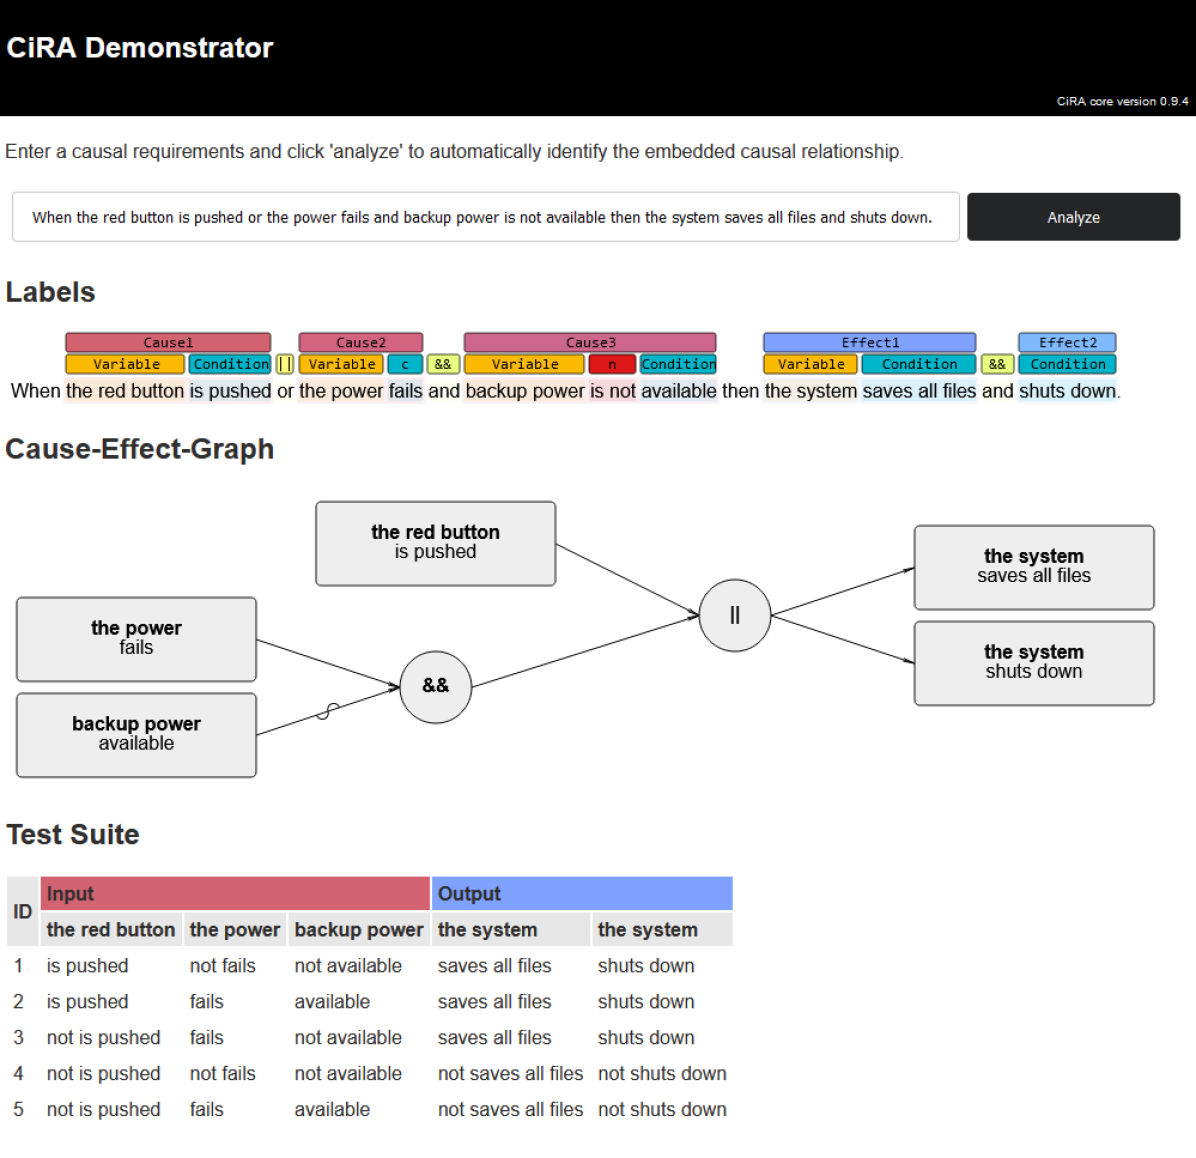Image resolution: width=1196 pixels, height=1158 pixels.
Task: Click 'saves all files' in labeled sentence
Action: pos(919,391)
